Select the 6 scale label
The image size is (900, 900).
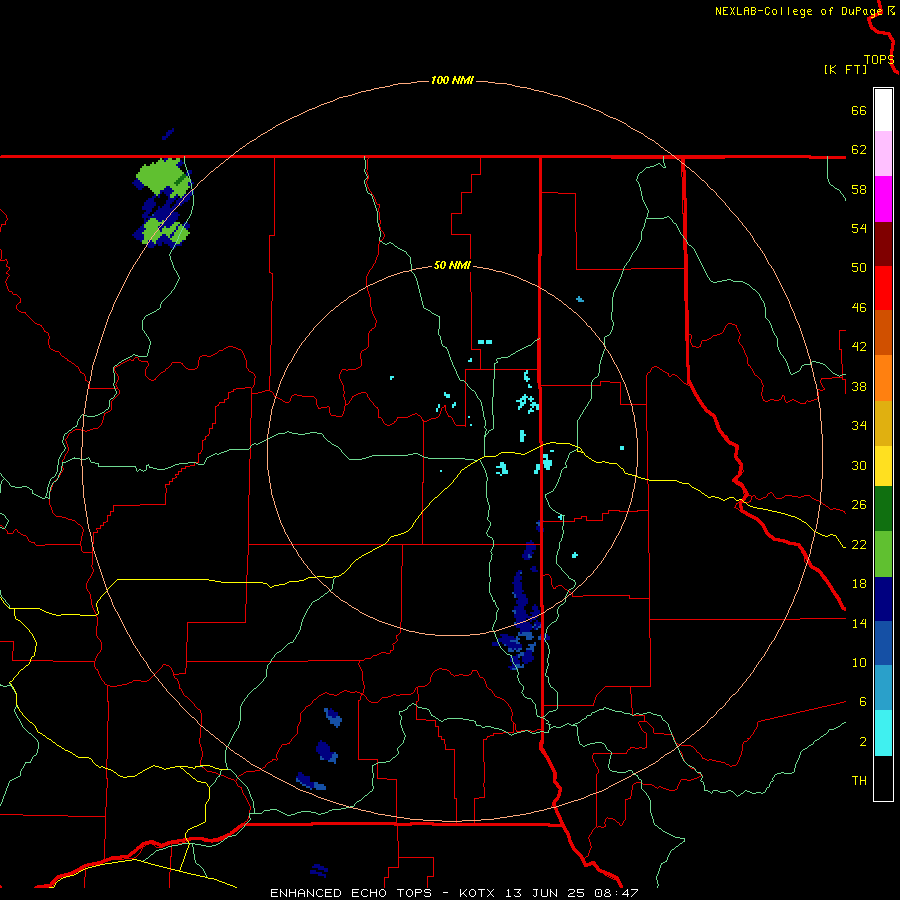coord(862,701)
